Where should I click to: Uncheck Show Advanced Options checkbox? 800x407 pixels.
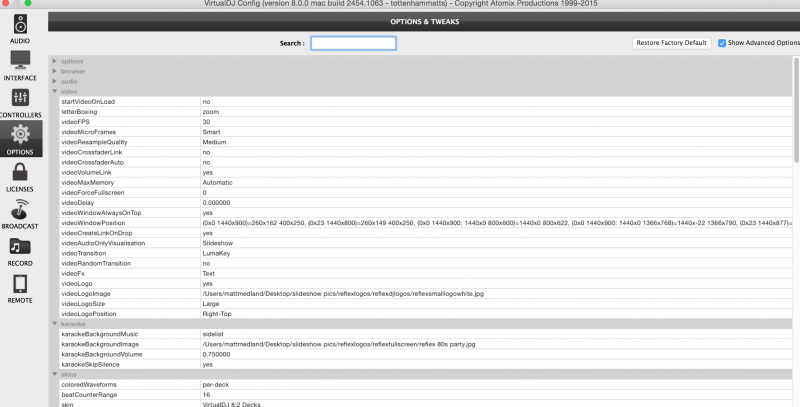click(x=722, y=43)
